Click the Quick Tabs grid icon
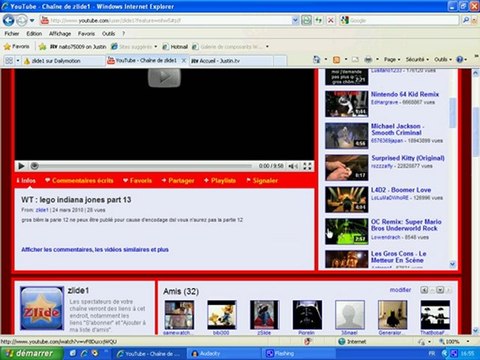 9,61
